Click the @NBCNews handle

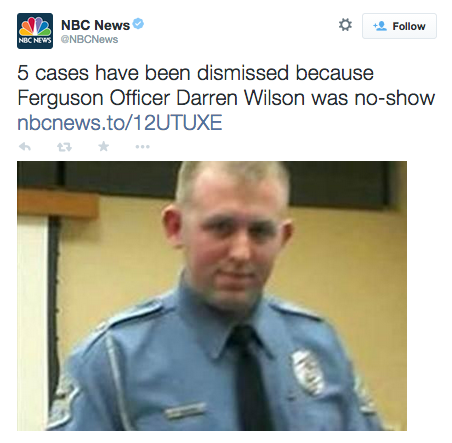(x=89, y=39)
